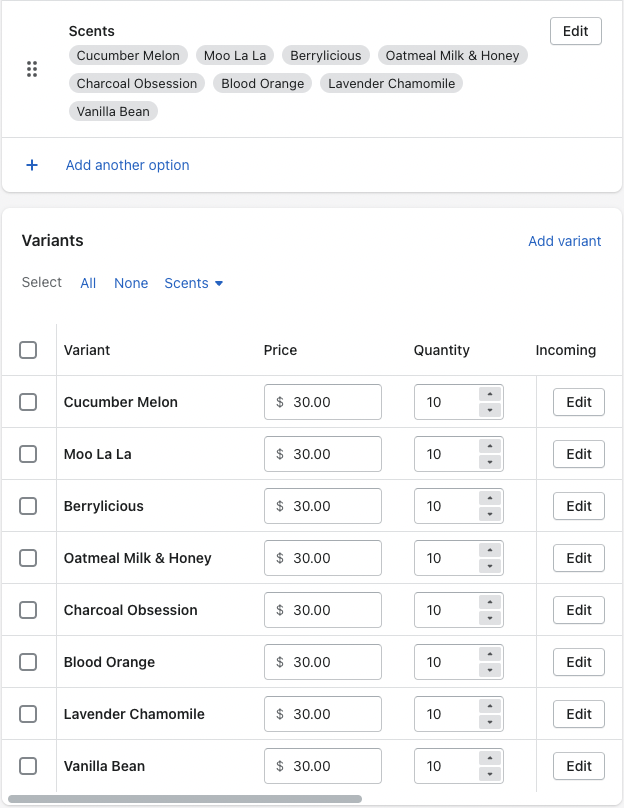Click the decrement arrow for Berrylicious quantity
The width and height of the screenshot is (624, 808).
click(489, 512)
